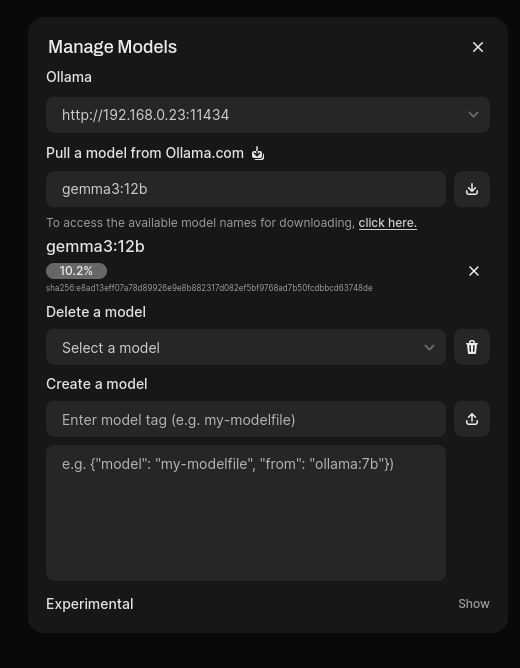Image resolution: width=520 pixels, height=668 pixels.
Task: Click chevron arrow of the 192.168.0.23 selector
Action: point(473,115)
